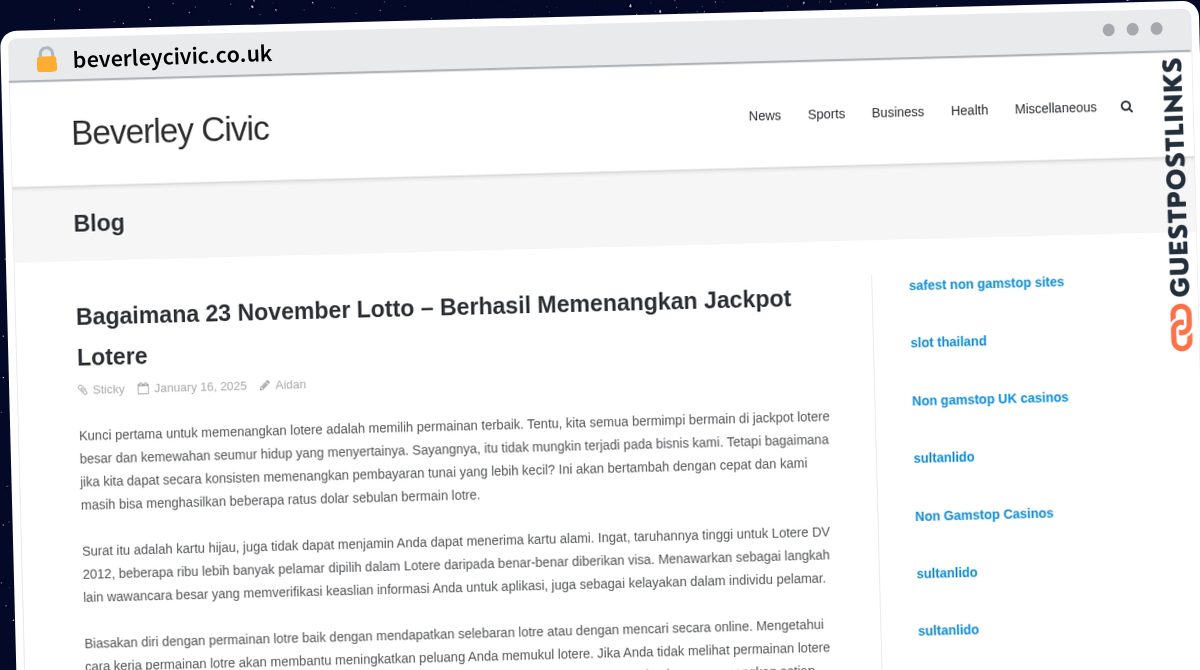
Task: Click the calendar icon before the post date
Action: tap(144, 386)
